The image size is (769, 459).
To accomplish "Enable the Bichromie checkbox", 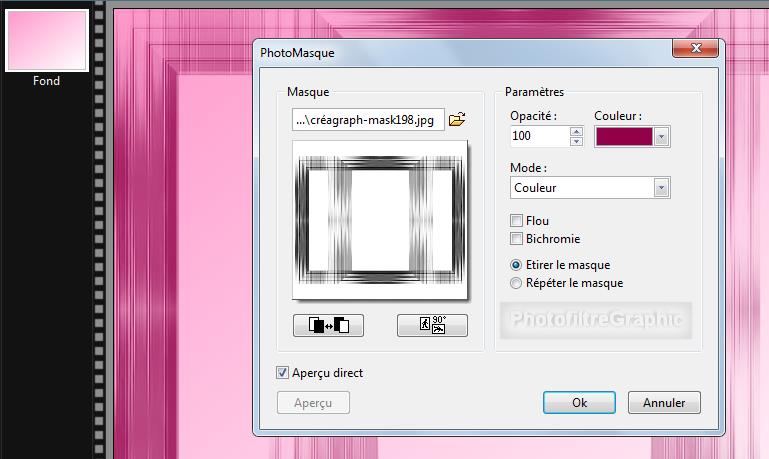I will click(517, 239).
